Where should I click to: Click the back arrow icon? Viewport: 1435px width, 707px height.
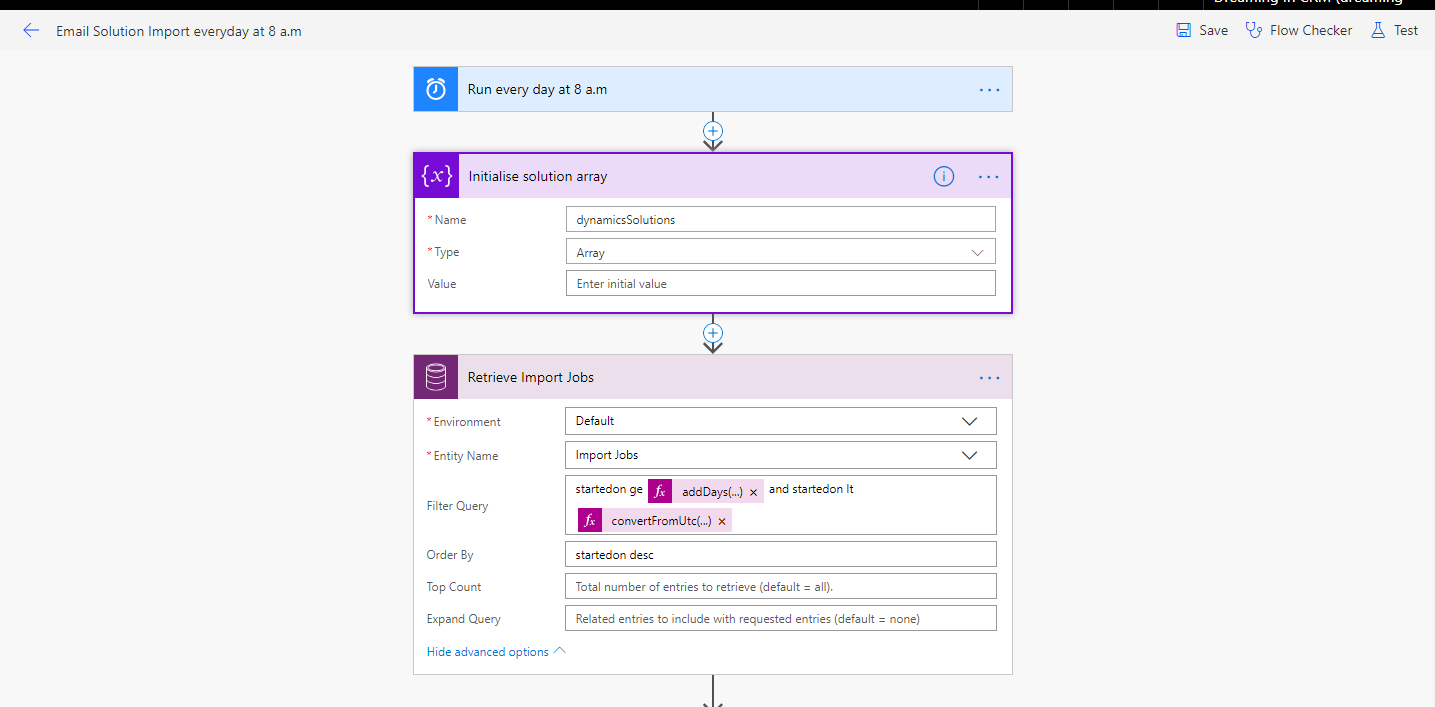click(x=31, y=31)
